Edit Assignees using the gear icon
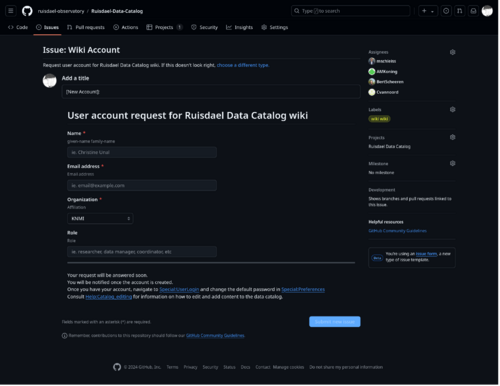Image resolution: width=500 pixels, height=386 pixels. click(452, 52)
